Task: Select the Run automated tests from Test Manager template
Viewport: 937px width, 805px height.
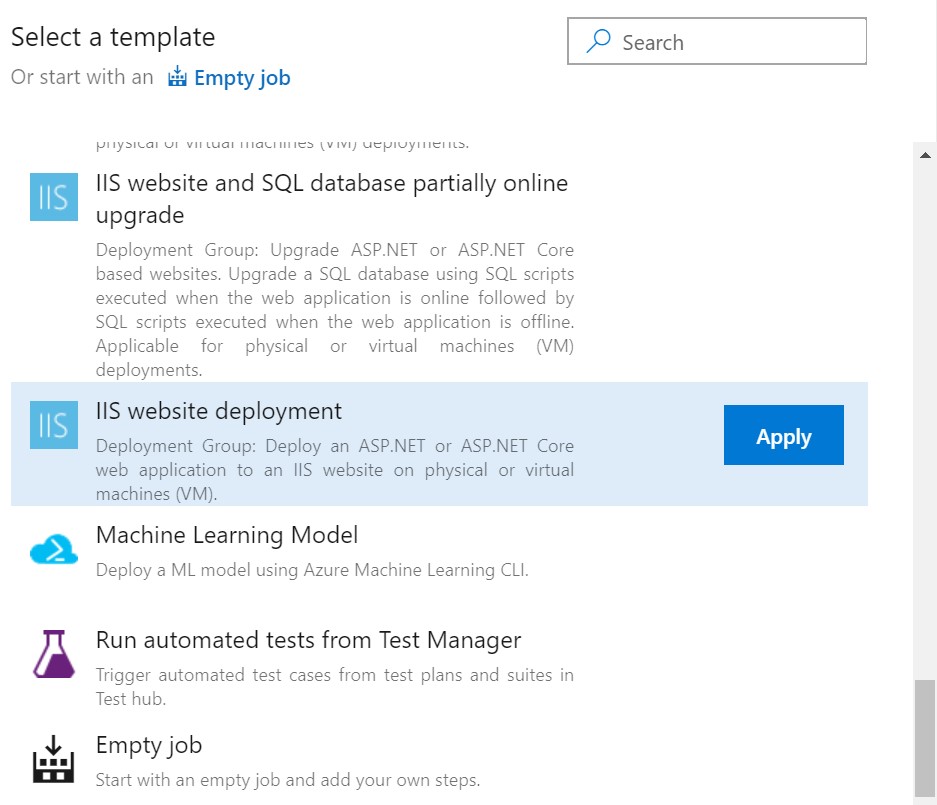Action: (308, 640)
